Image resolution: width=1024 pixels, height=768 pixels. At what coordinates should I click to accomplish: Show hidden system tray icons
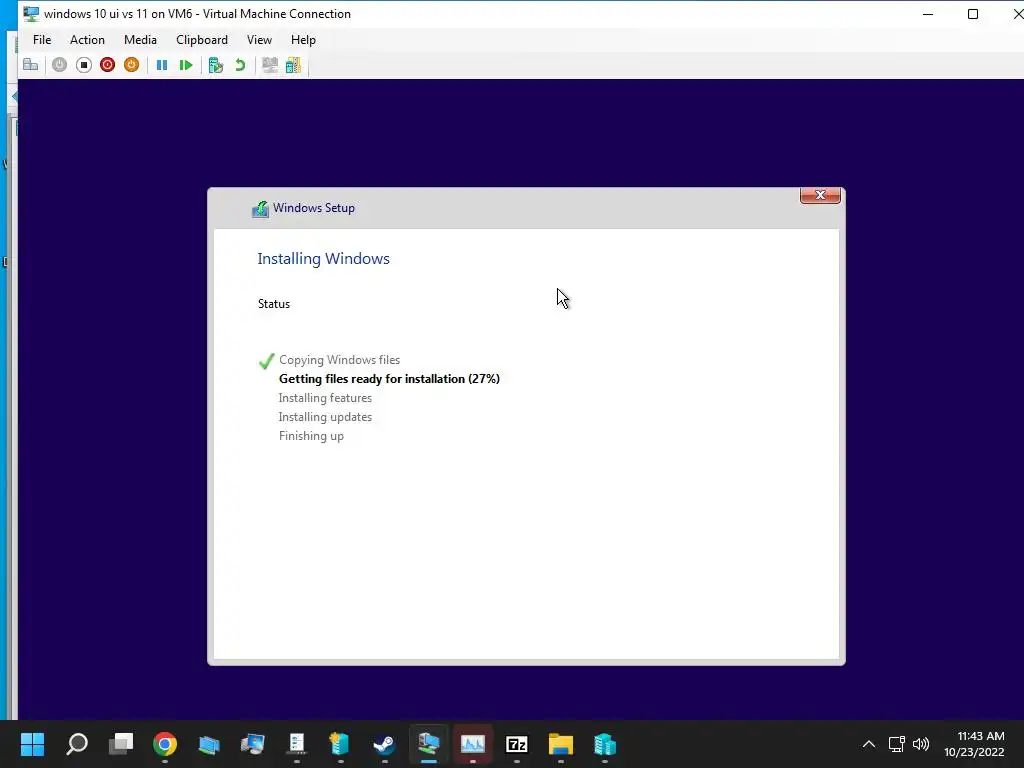(x=869, y=744)
